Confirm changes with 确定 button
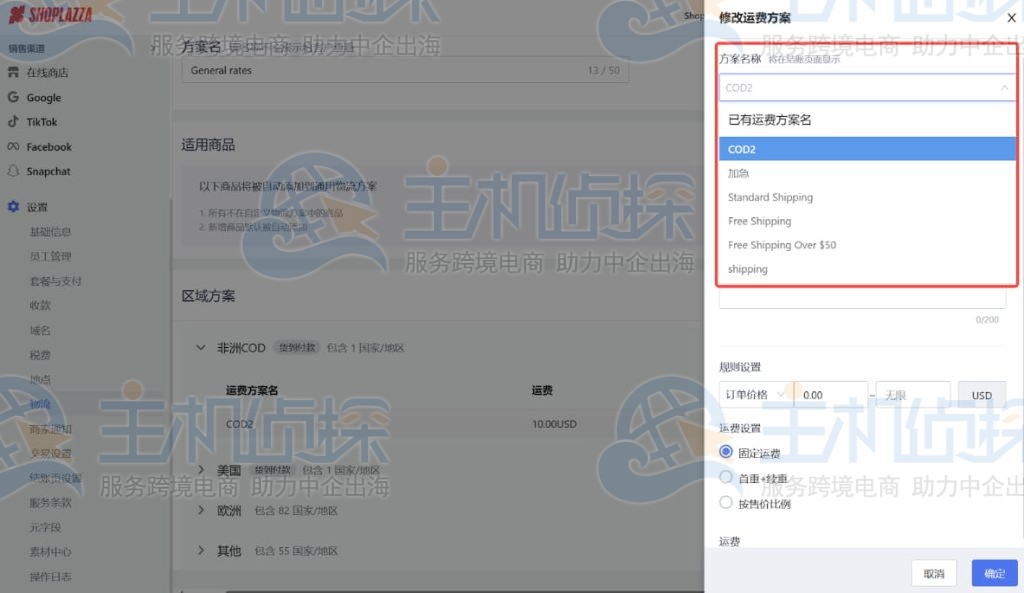 tap(994, 572)
